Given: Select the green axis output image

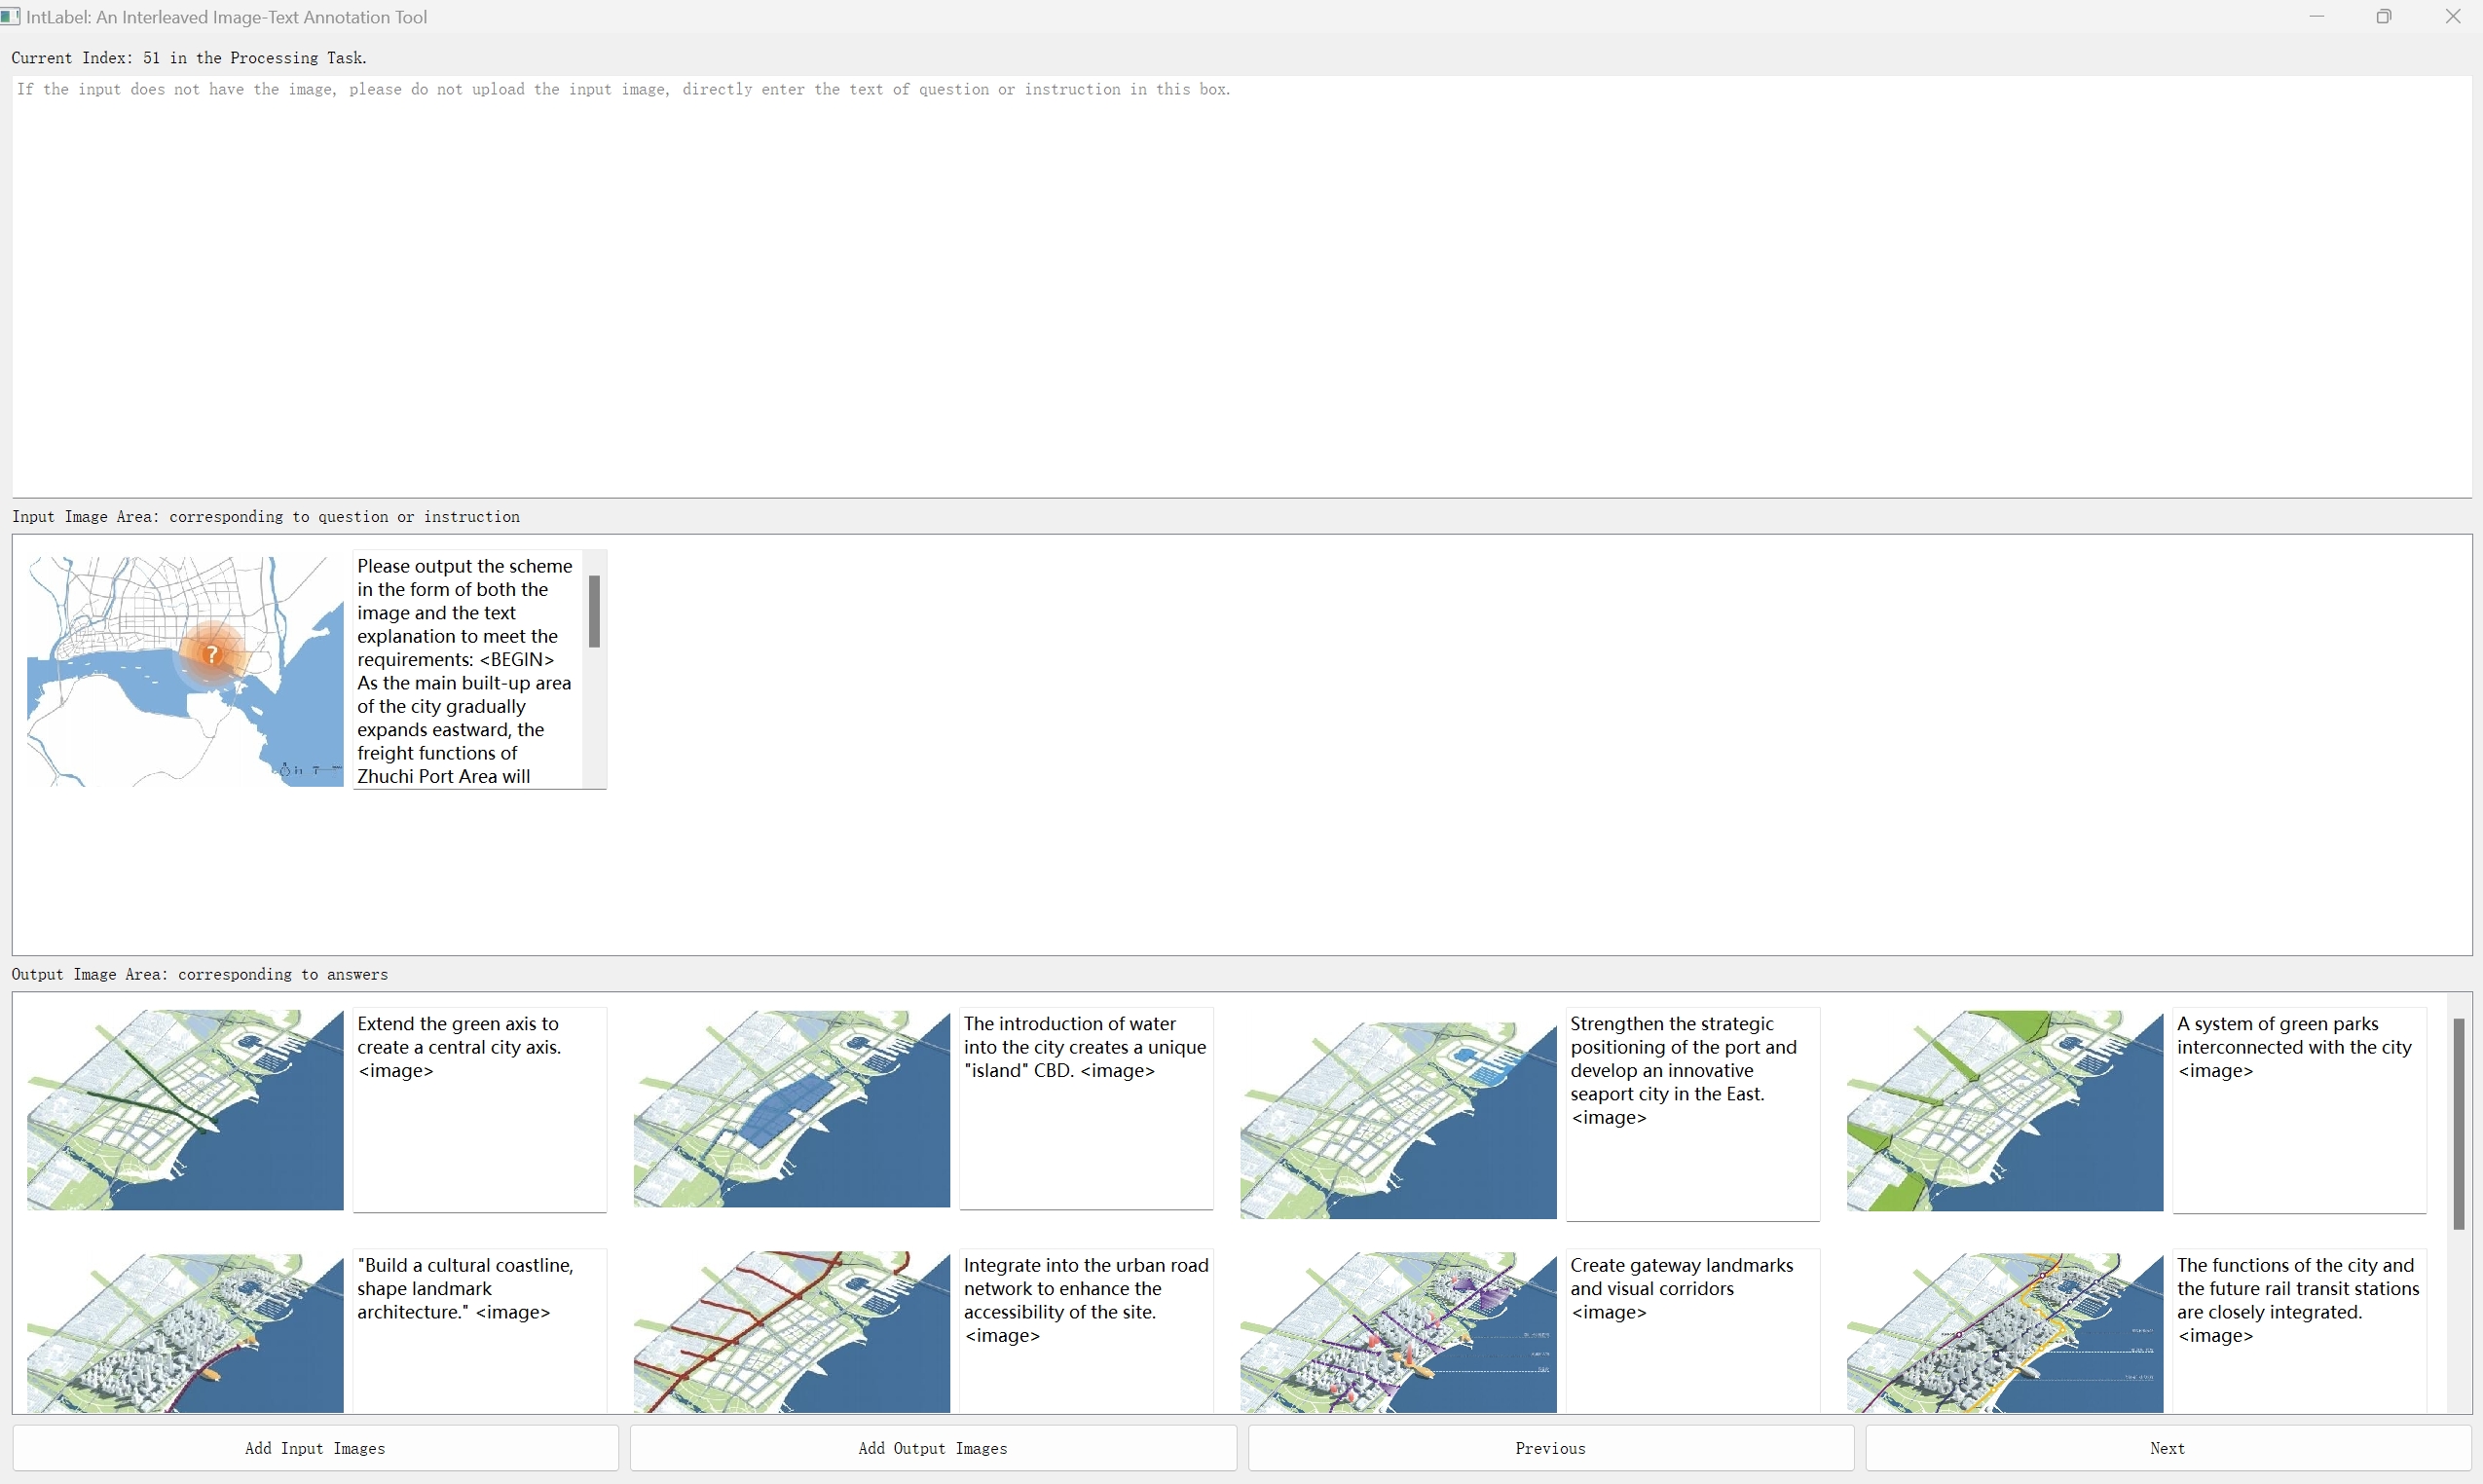Looking at the screenshot, I should point(185,1109).
